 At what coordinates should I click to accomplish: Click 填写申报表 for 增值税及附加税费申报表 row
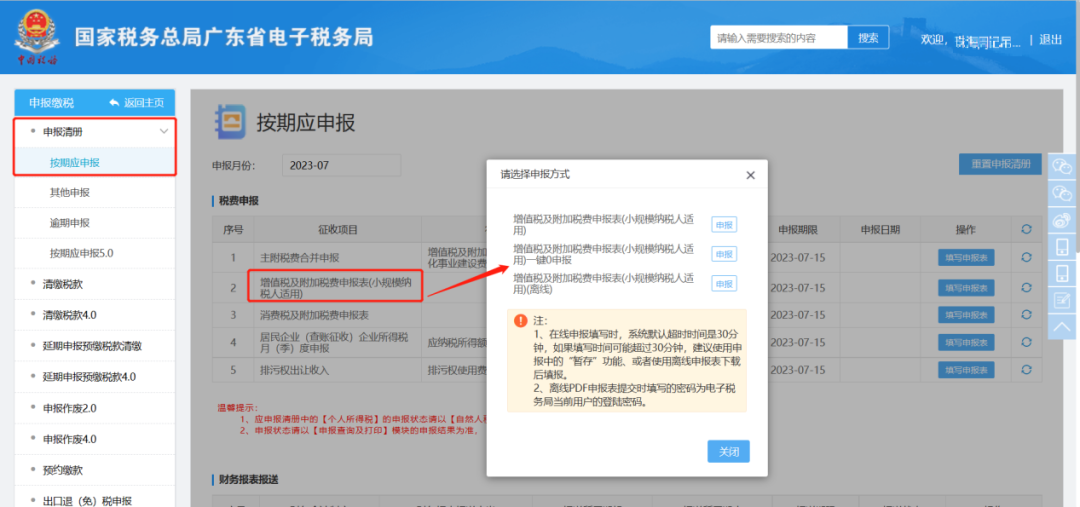point(966,287)
